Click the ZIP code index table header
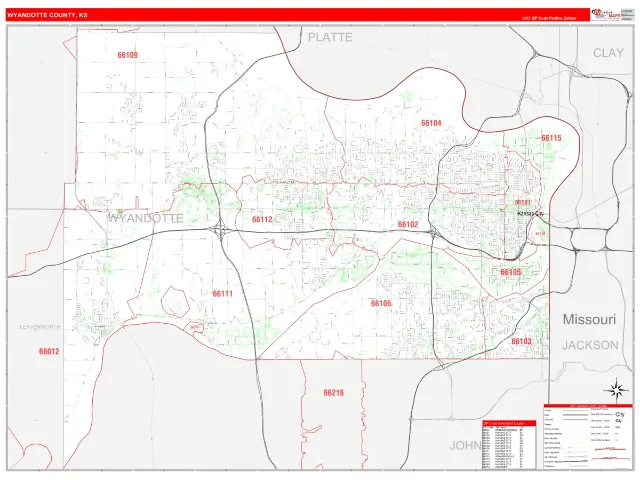640x480 pixels. [x=509, y=423]
